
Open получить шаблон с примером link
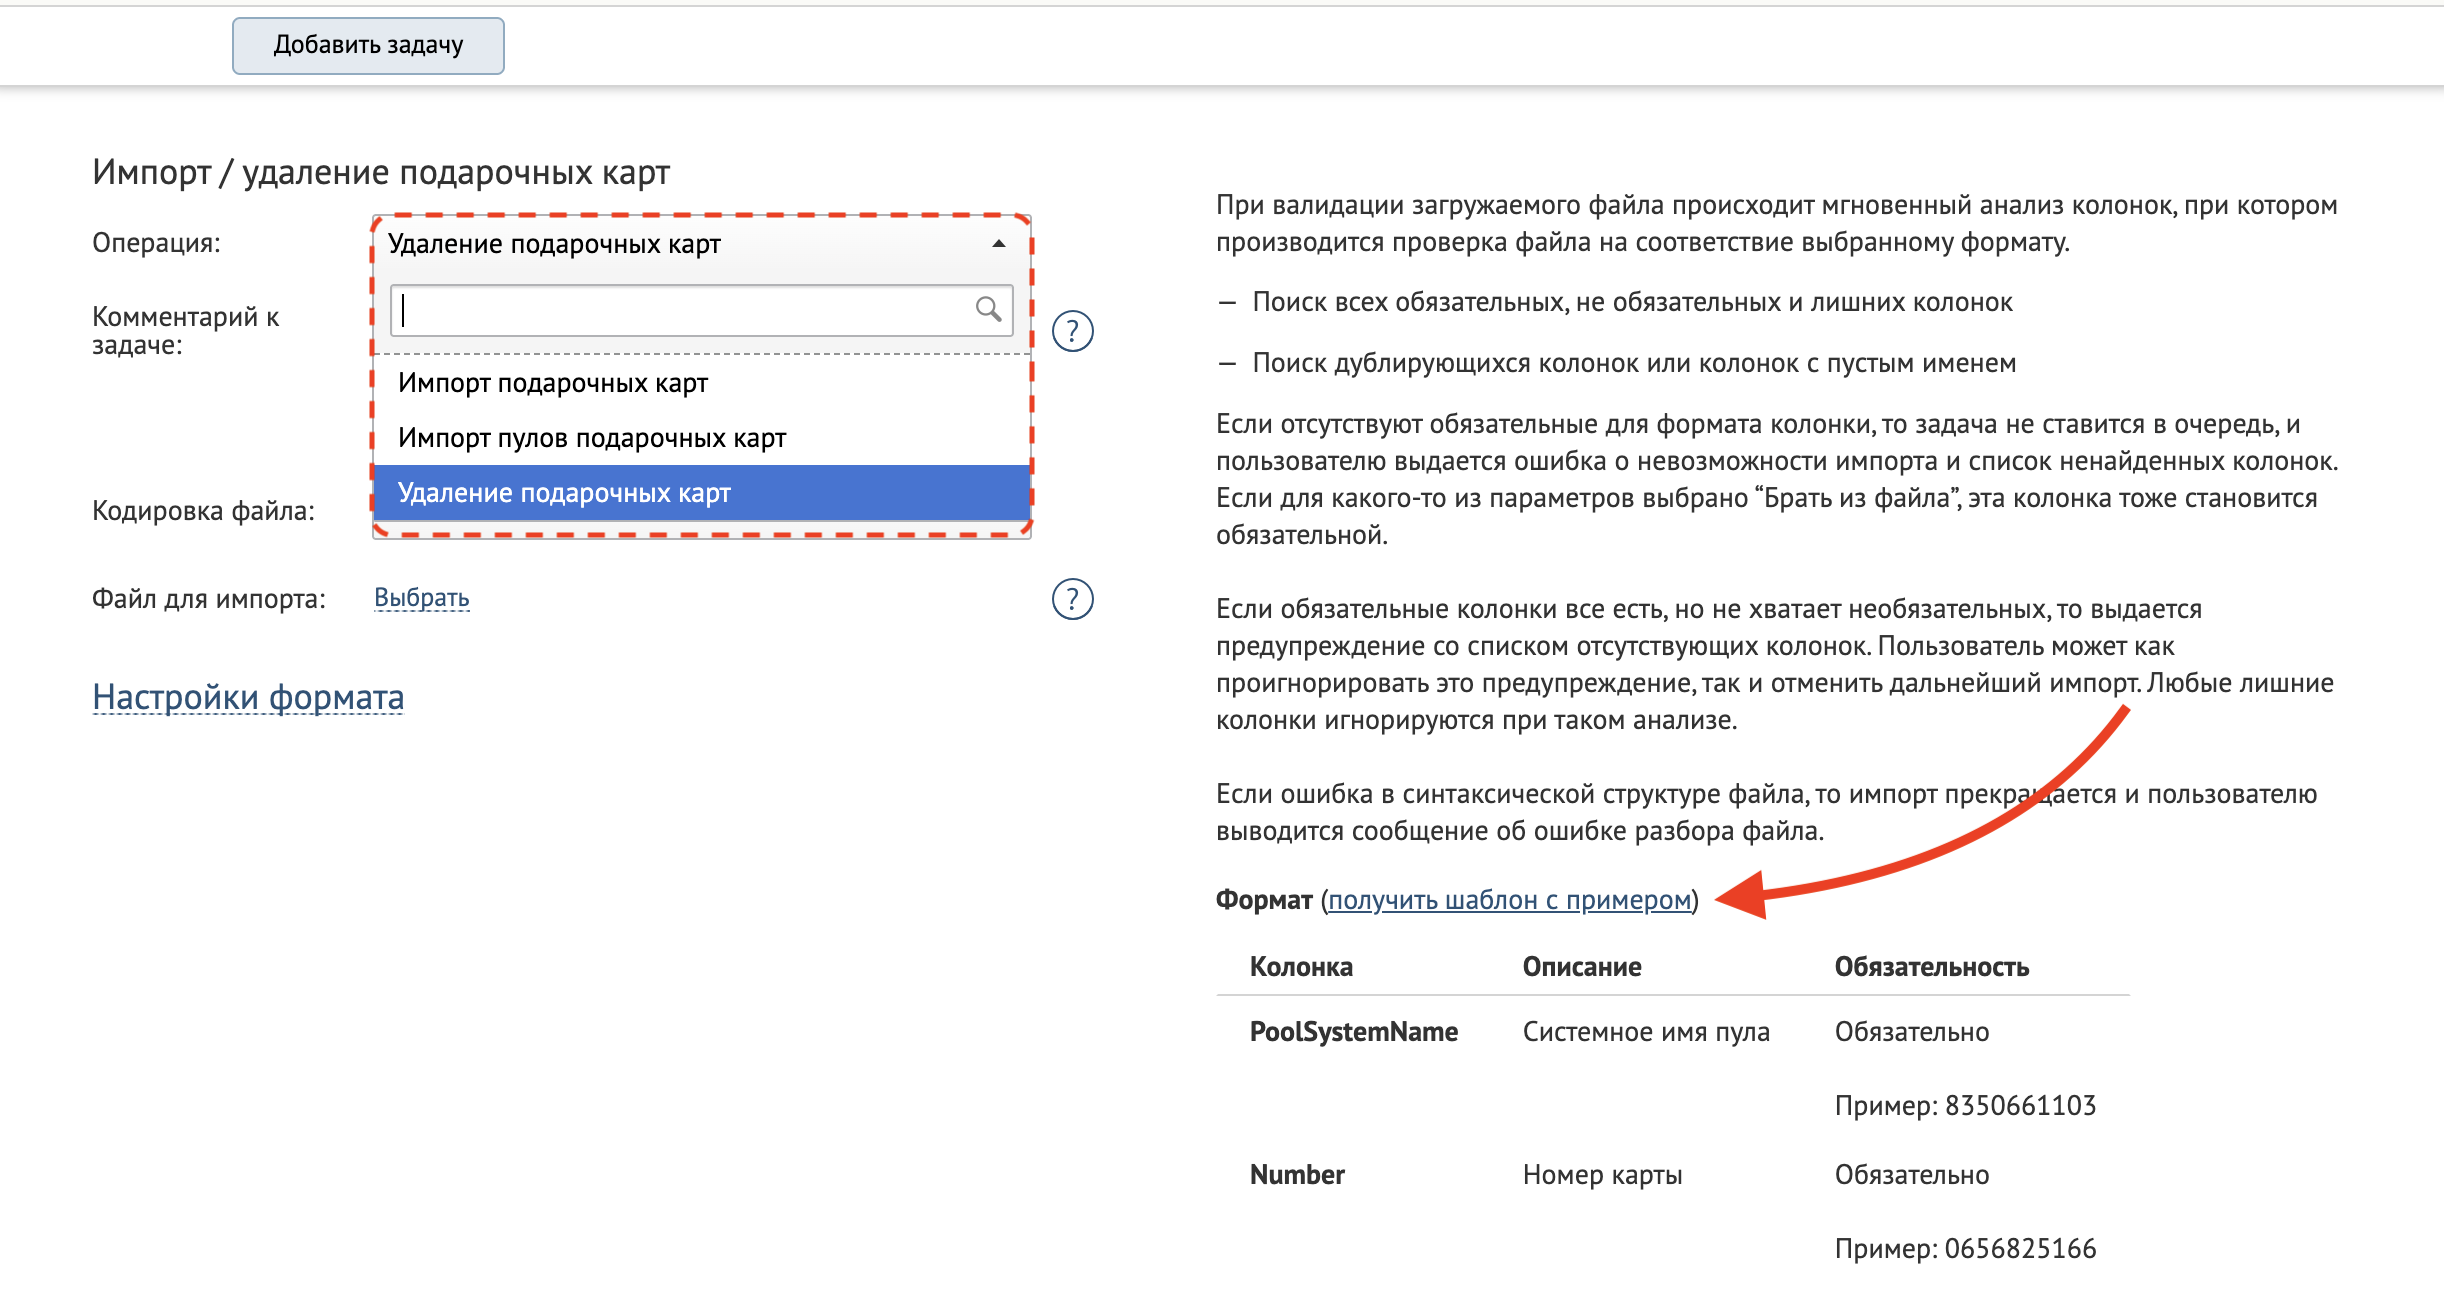[1509, 900]
